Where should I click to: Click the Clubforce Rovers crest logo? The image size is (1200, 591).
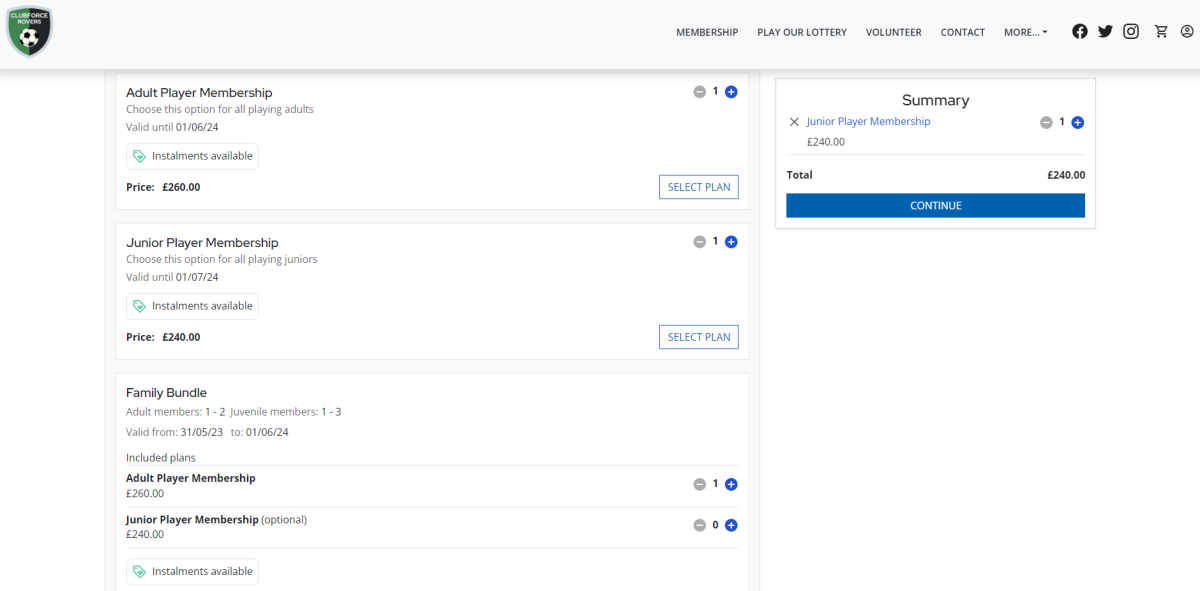click(x=29, y=31)
